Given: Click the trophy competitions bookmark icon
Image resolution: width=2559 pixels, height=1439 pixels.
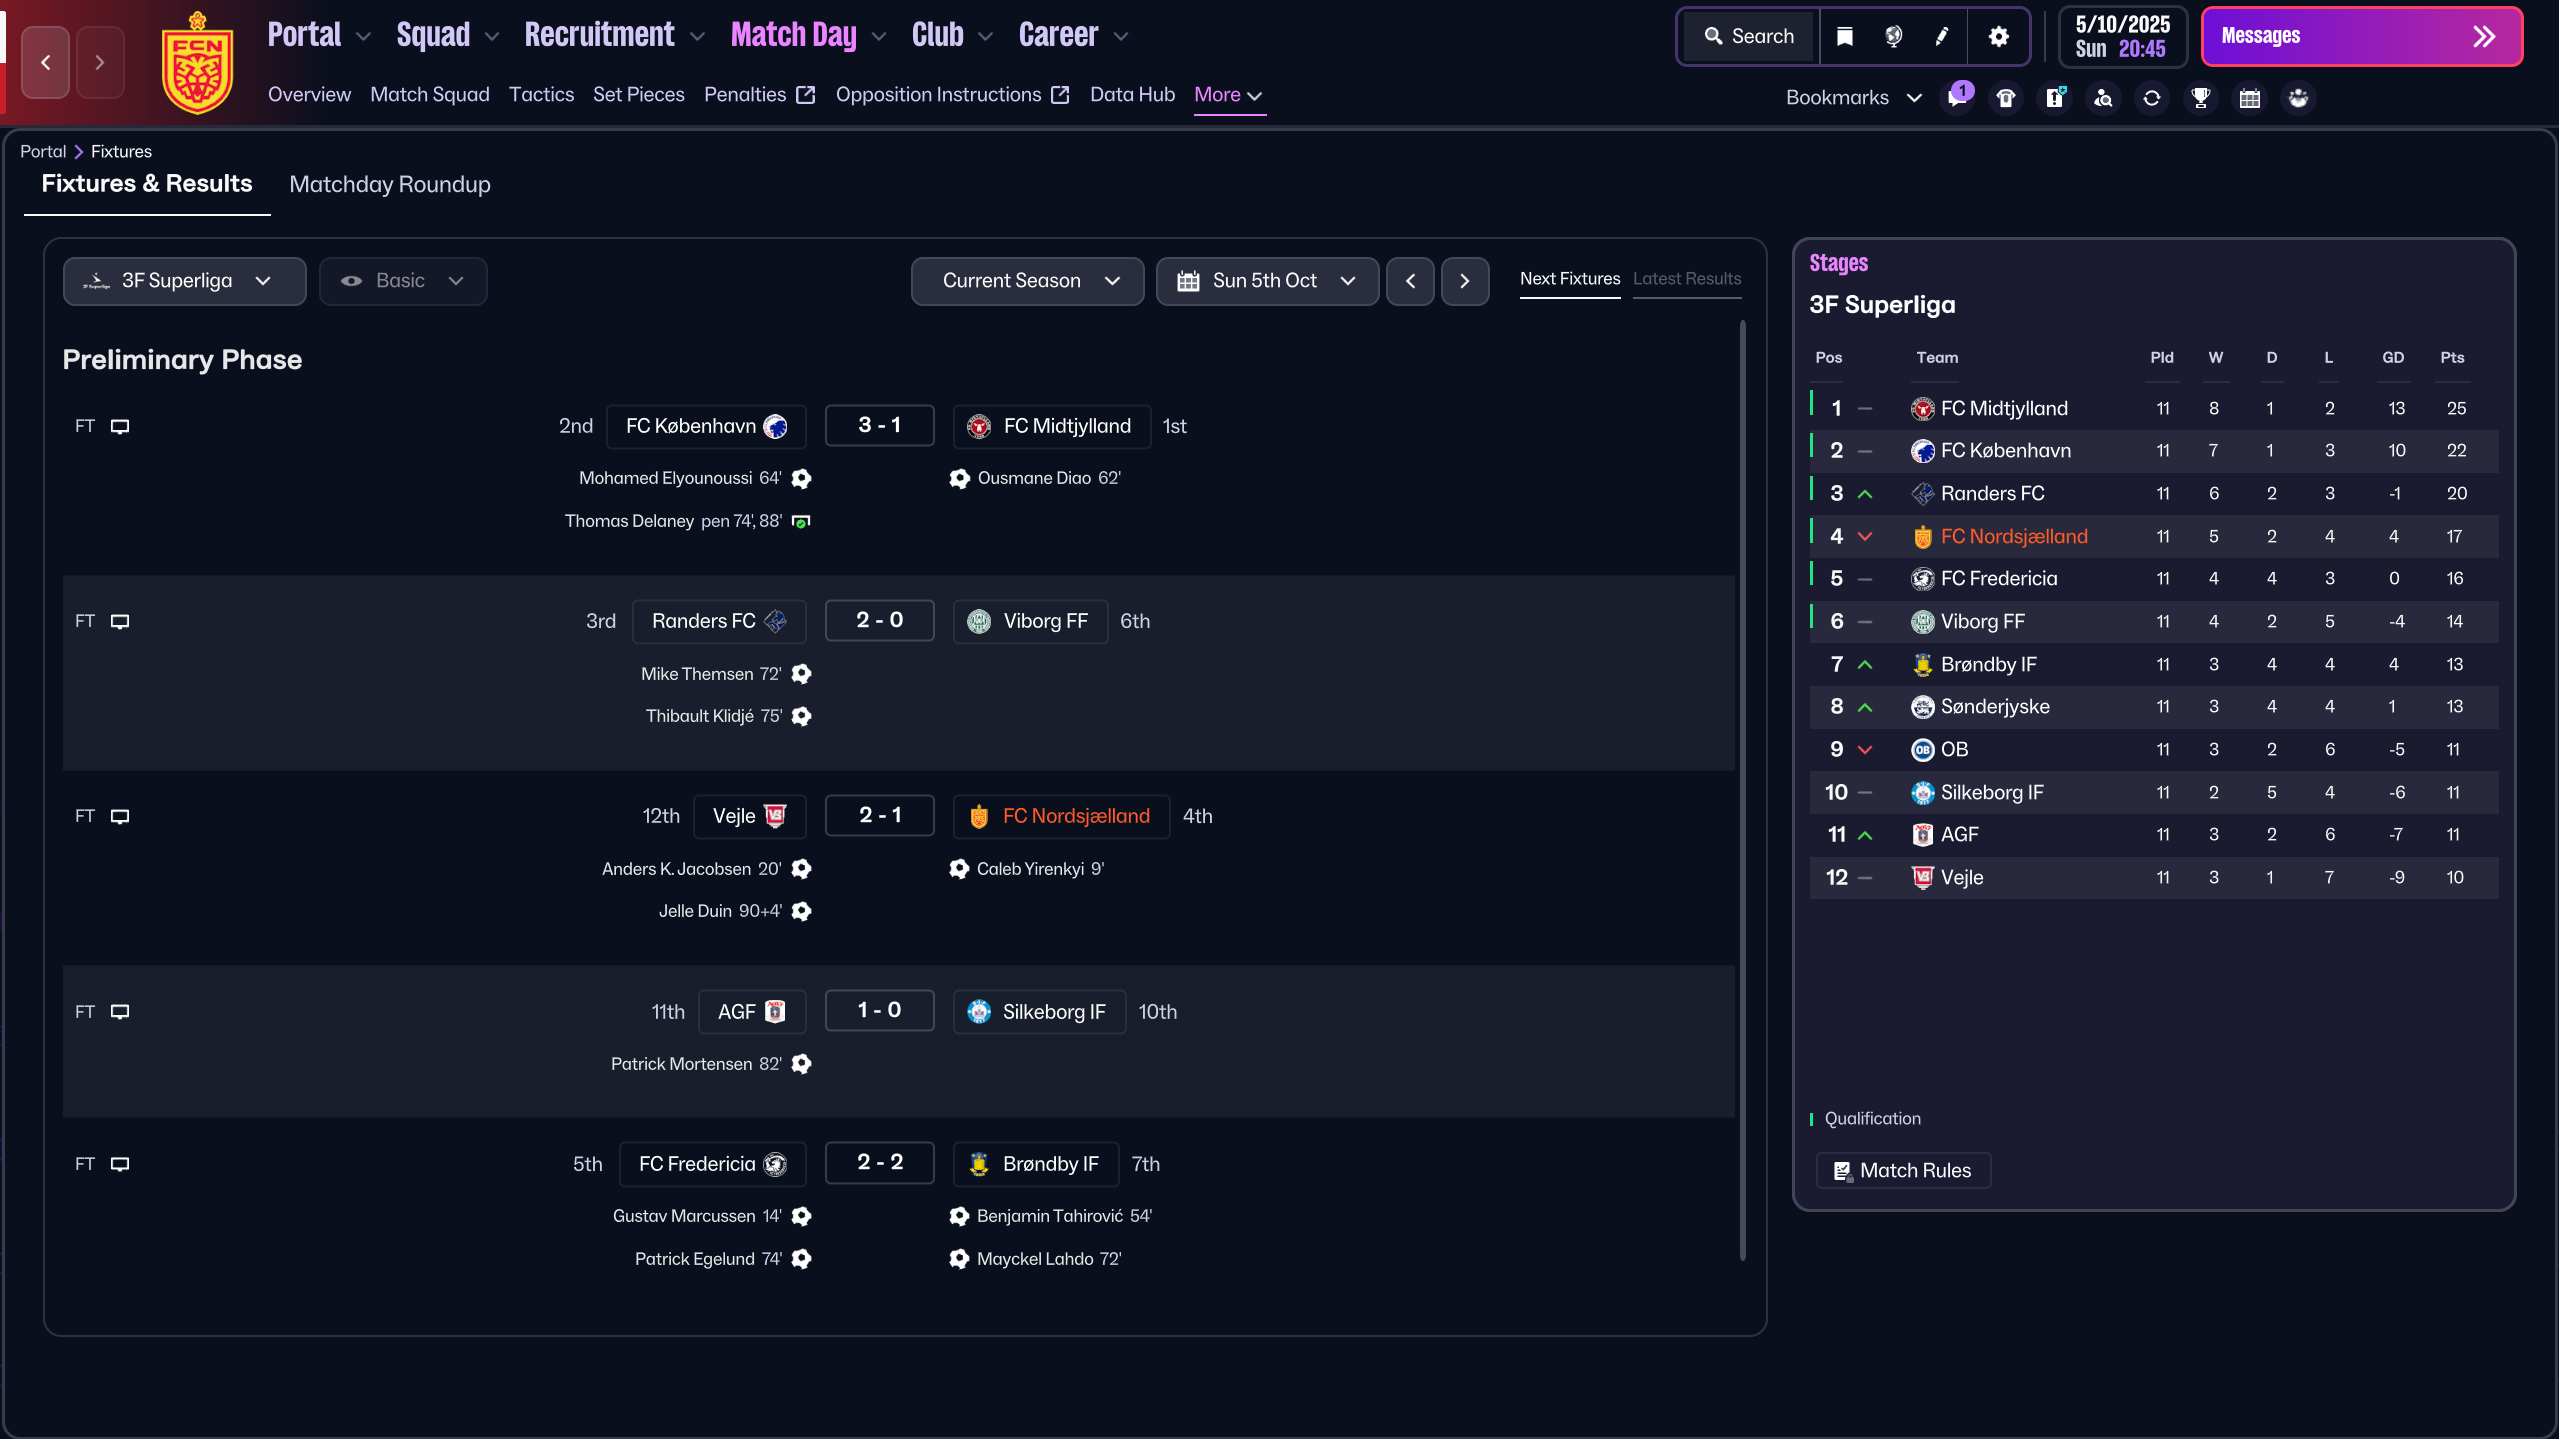Looking at the screenshot, I should pyautogui.click(x=2200, y=97).
